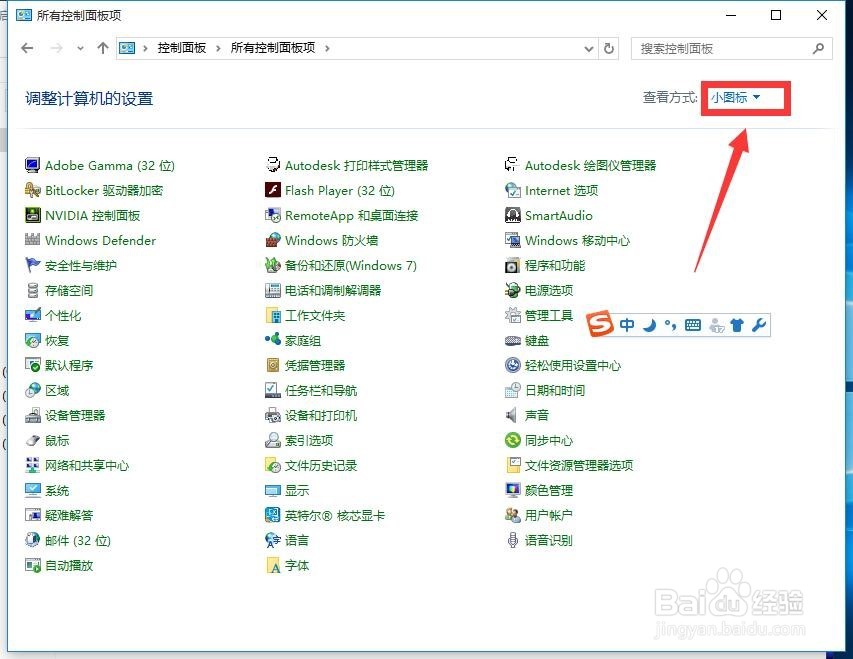The height and width of the screenshot is (659, 853).
Task: Open 备份和还原(Windows 7) link
Action: coord(351,265)
